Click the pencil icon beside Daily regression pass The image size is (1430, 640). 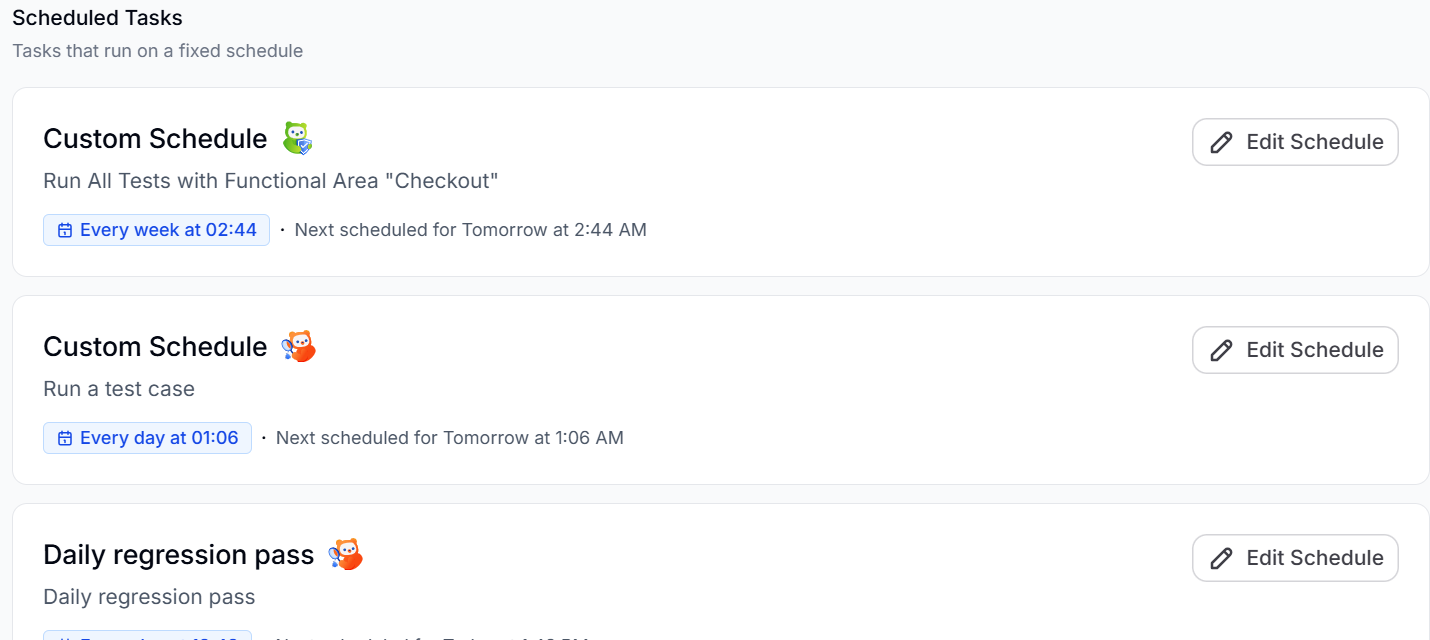(1221, 558)
